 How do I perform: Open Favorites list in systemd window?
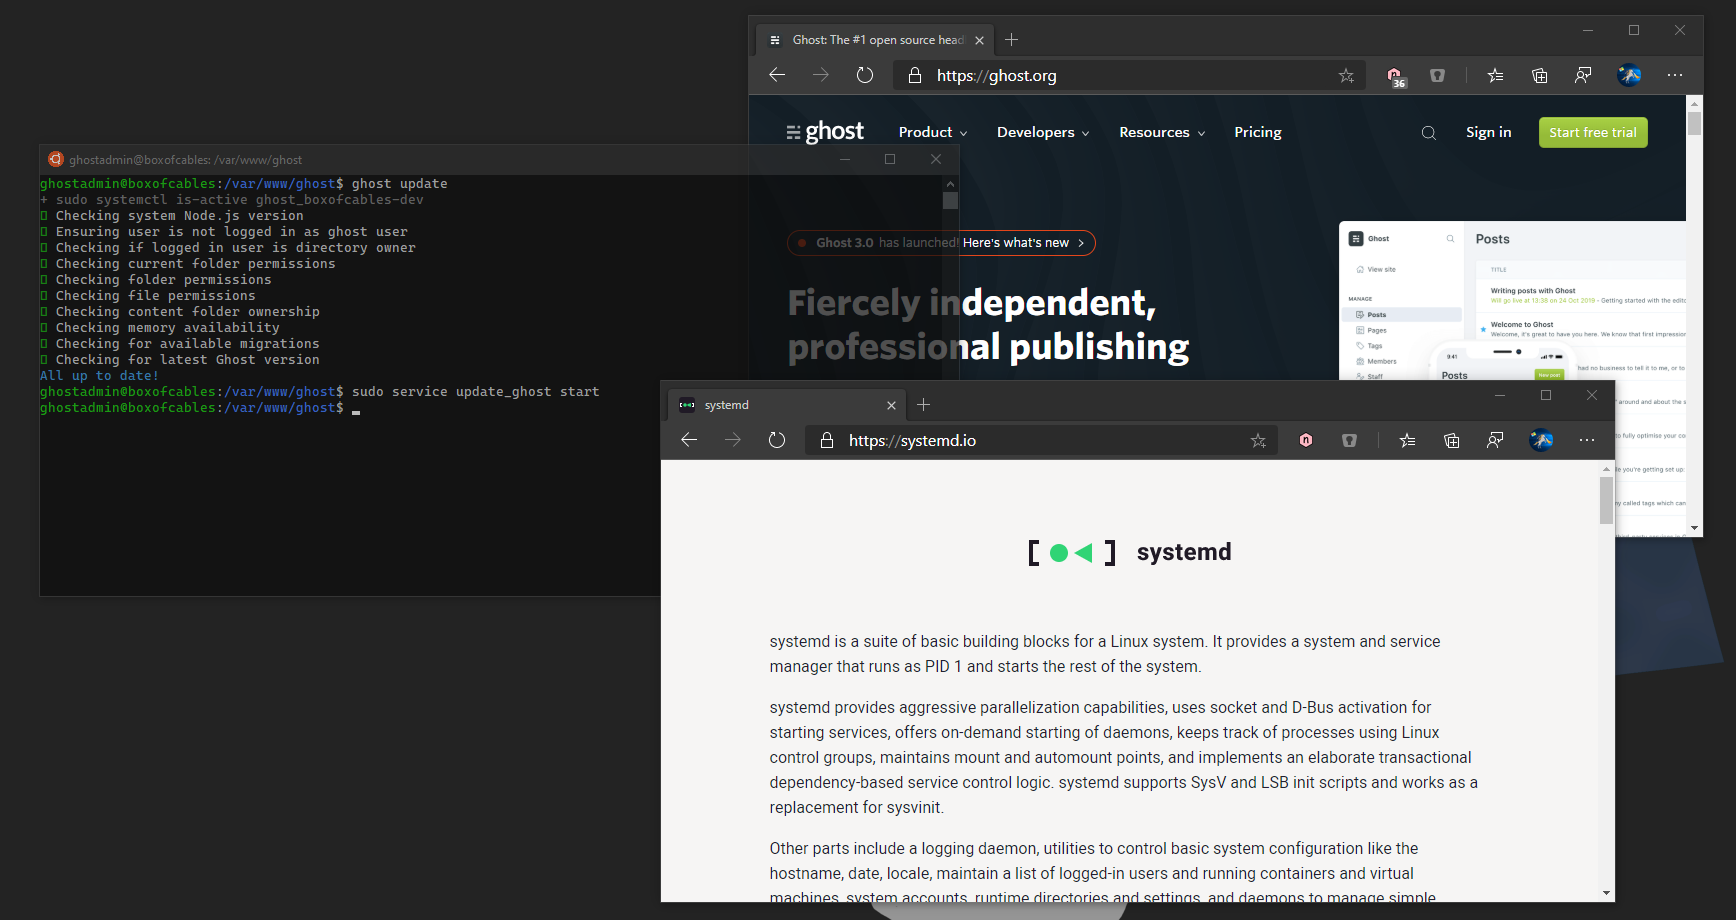pos(1407,440)
